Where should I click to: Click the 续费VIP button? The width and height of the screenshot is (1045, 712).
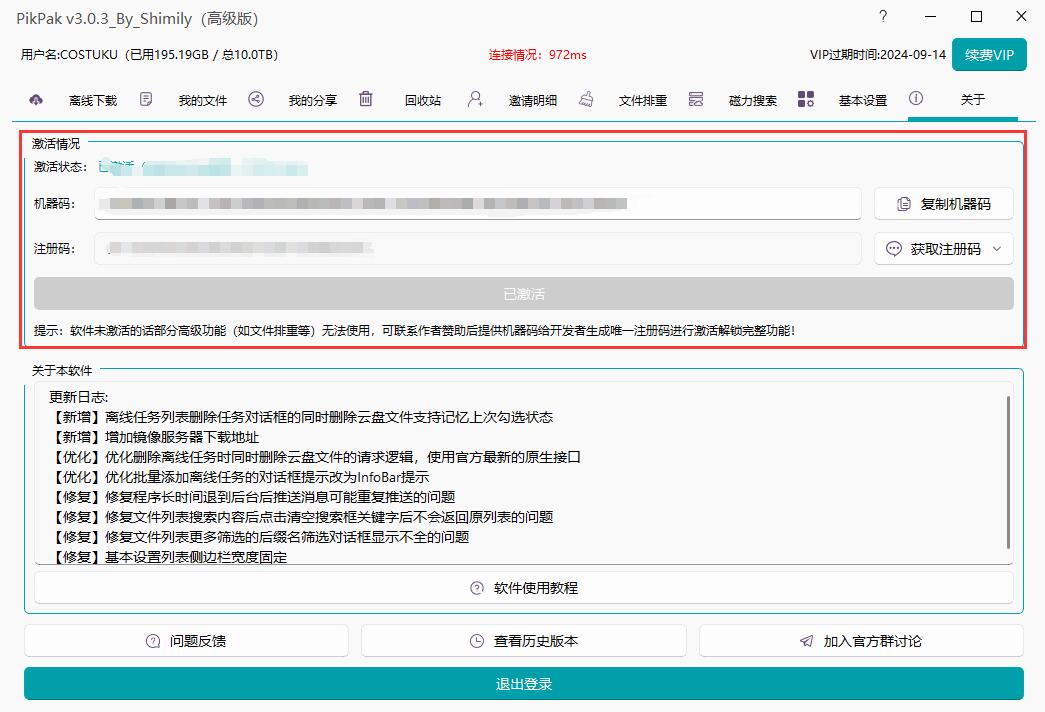click(x=989, y=55)
